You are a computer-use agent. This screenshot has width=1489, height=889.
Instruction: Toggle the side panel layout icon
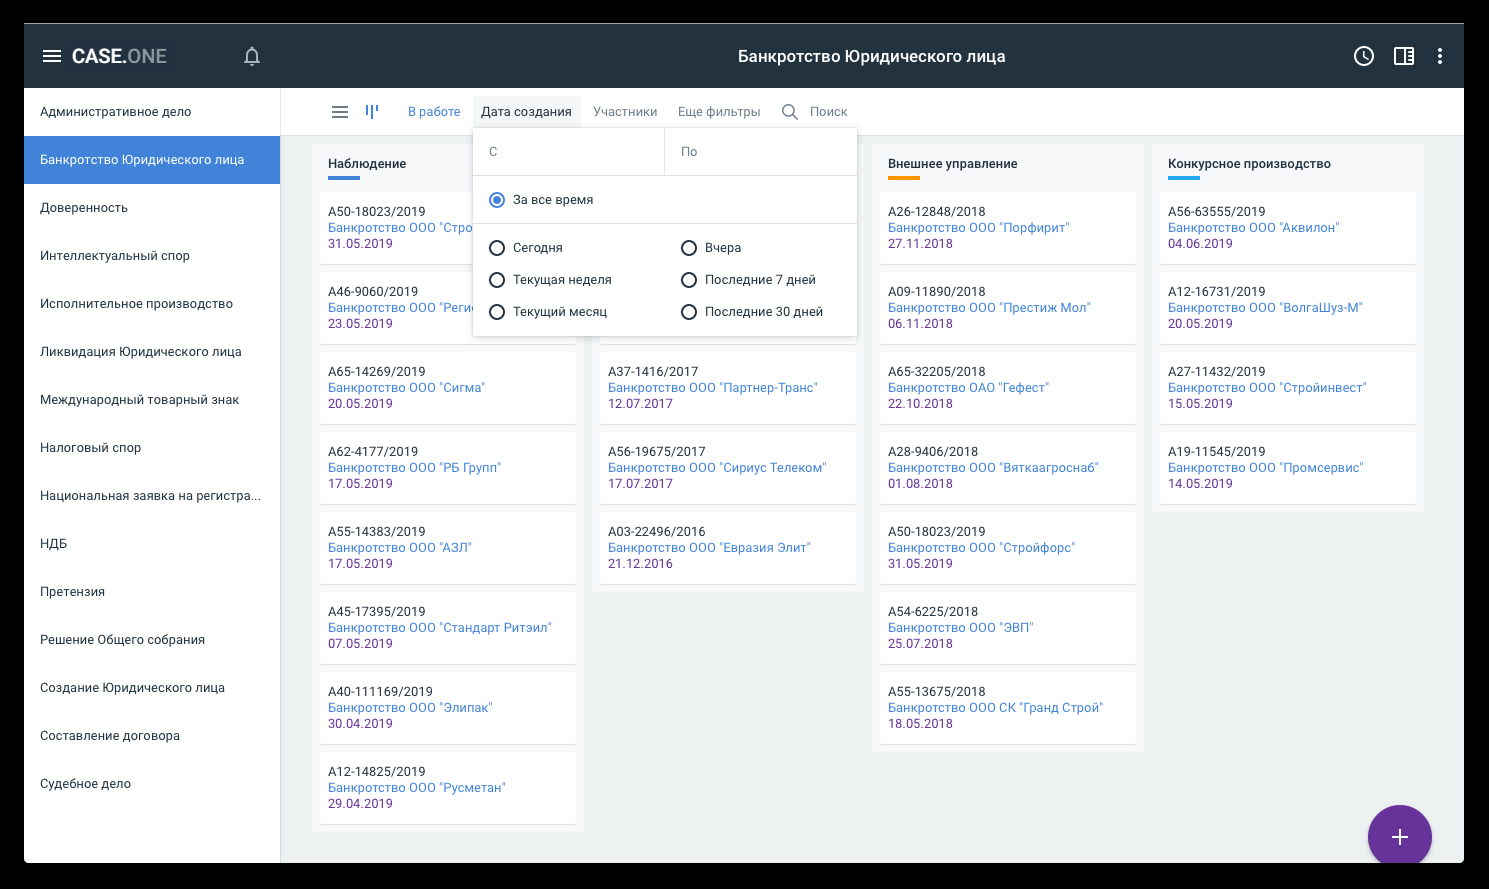point(1404,56)
